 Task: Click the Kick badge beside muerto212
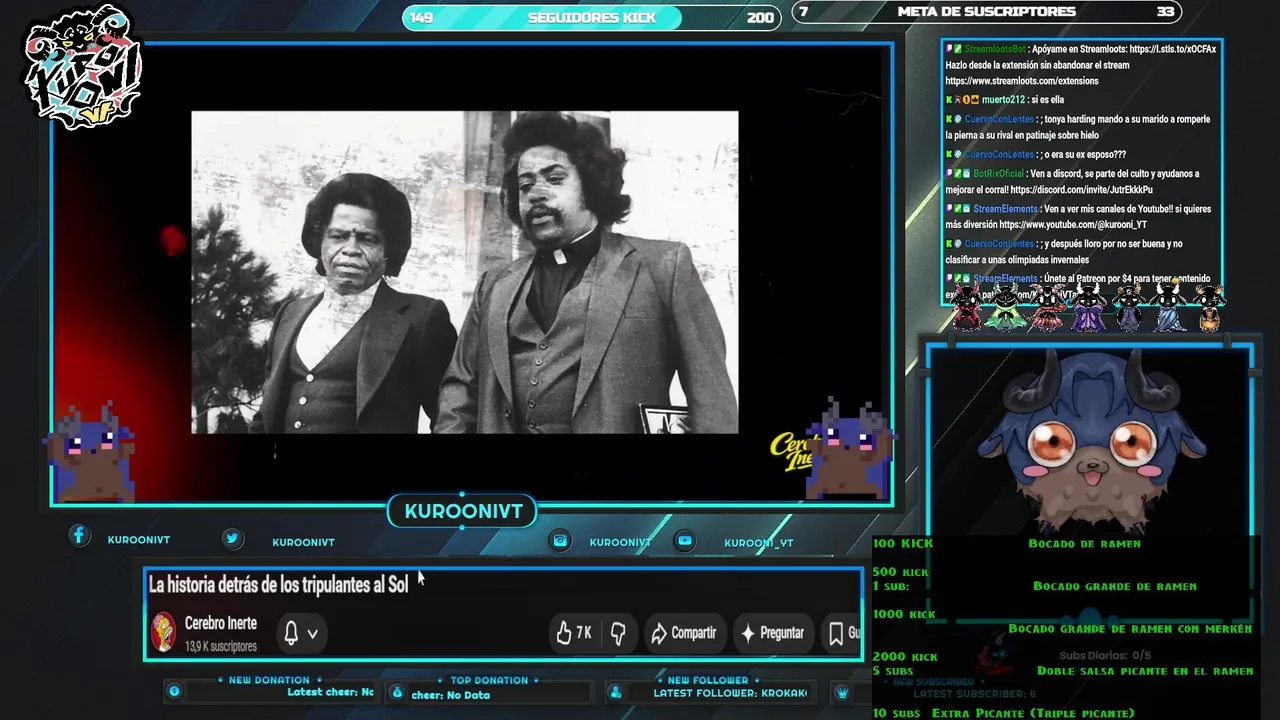point(949,100)
